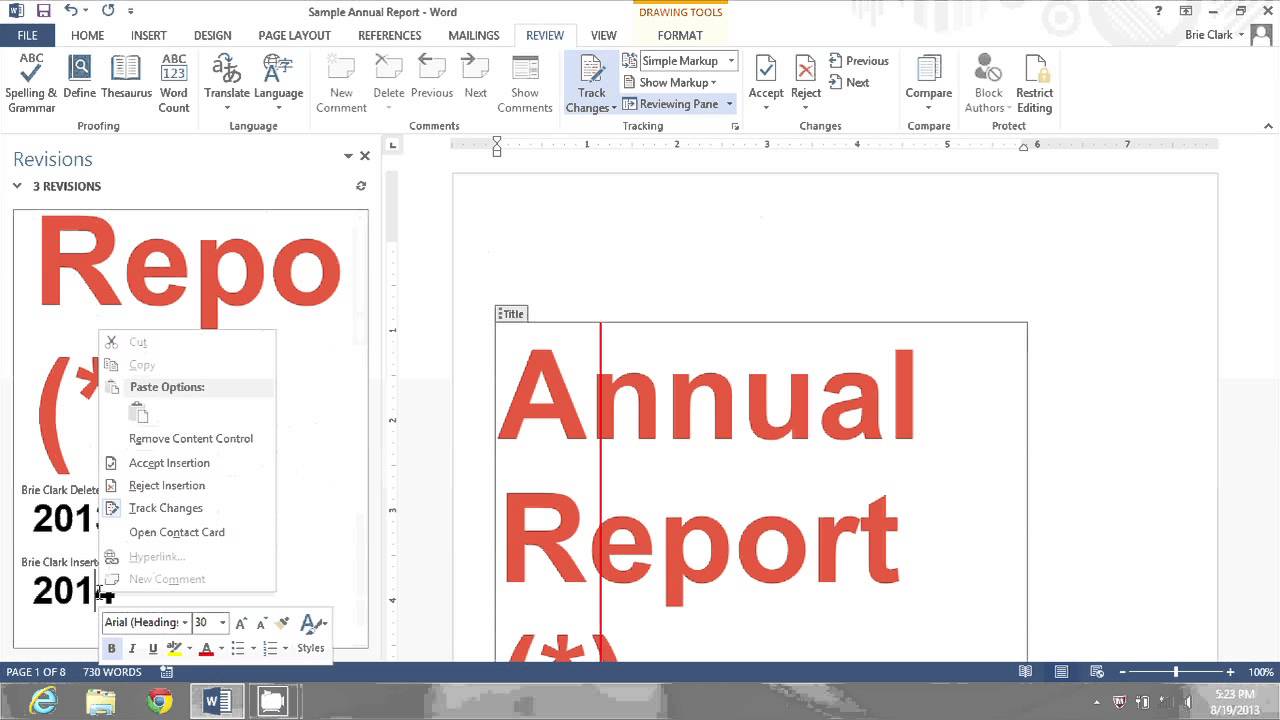Viewport: 1280px width, 720px height.
Task: Click the zoom slider in the status bar
Action: click(1175, 672)
